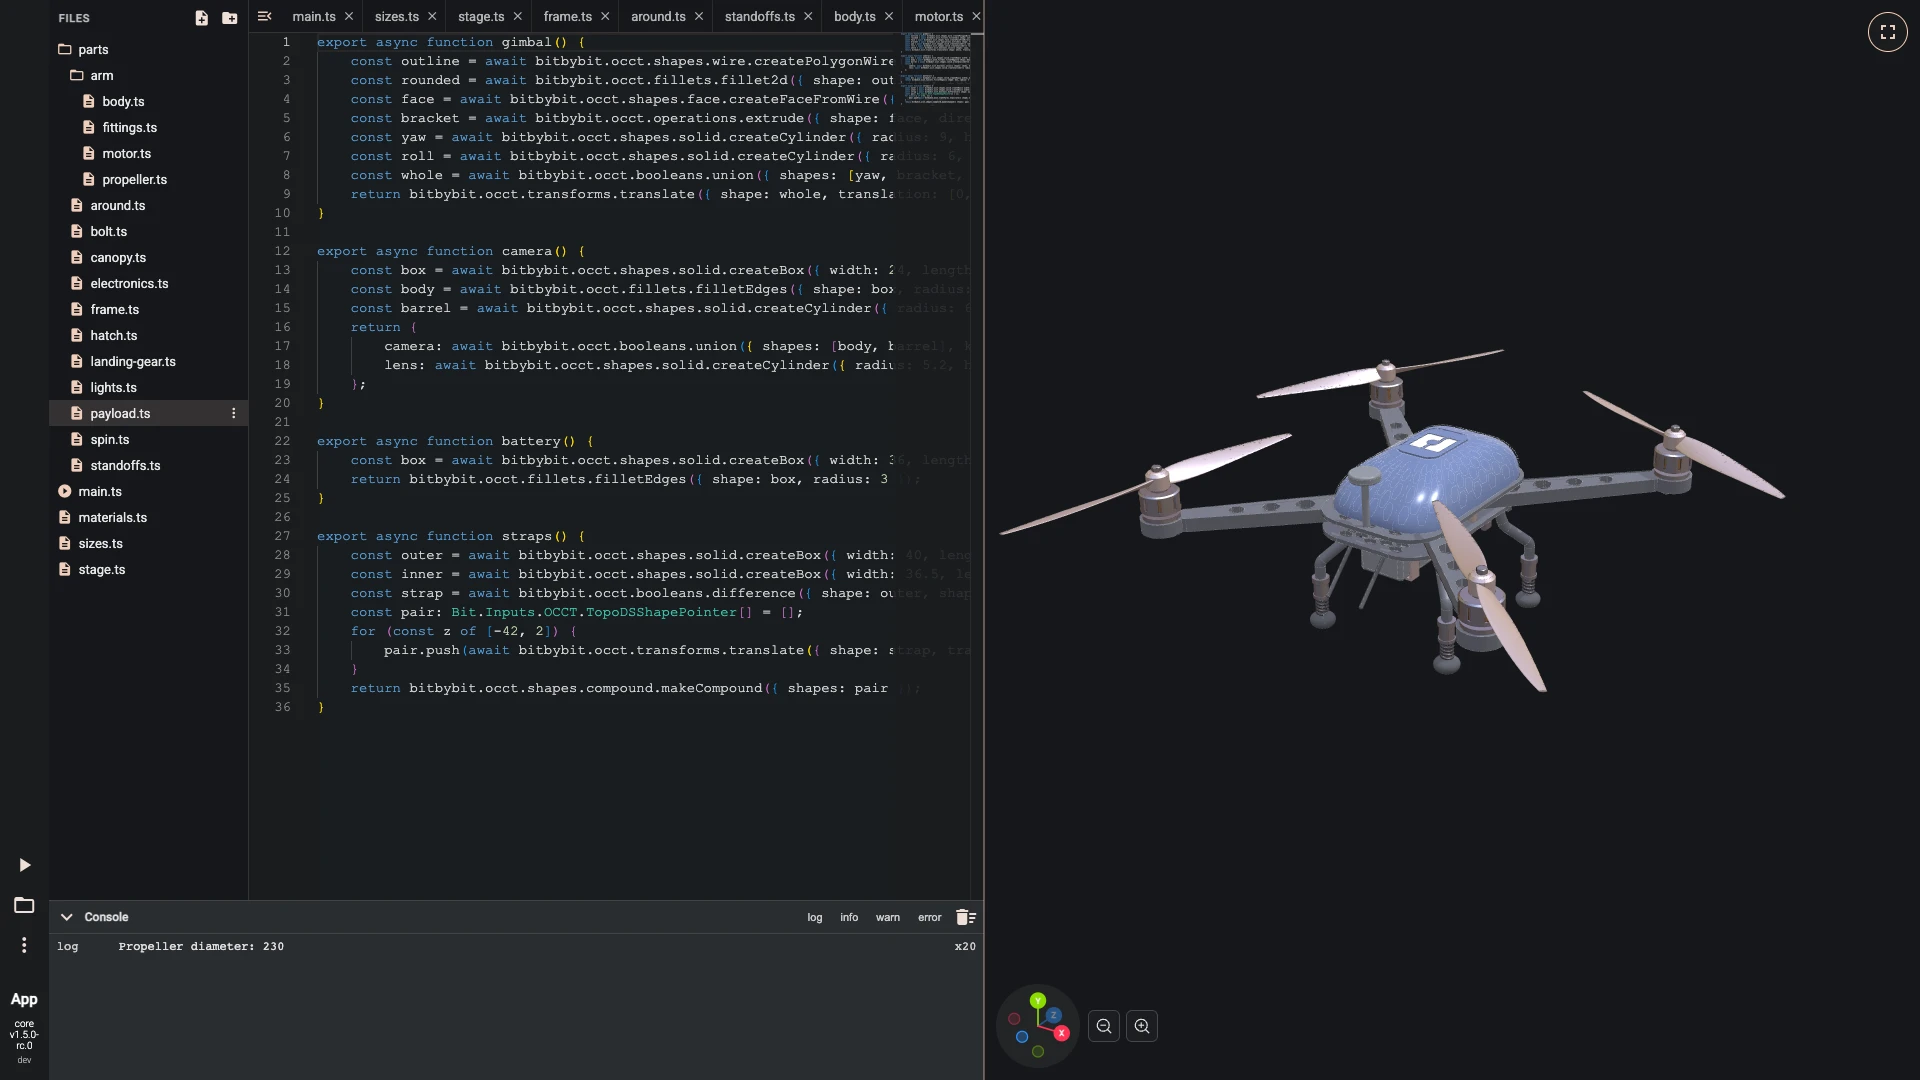Click the App label in sidebar
1920x1080 pixels.
pos(24,999)
